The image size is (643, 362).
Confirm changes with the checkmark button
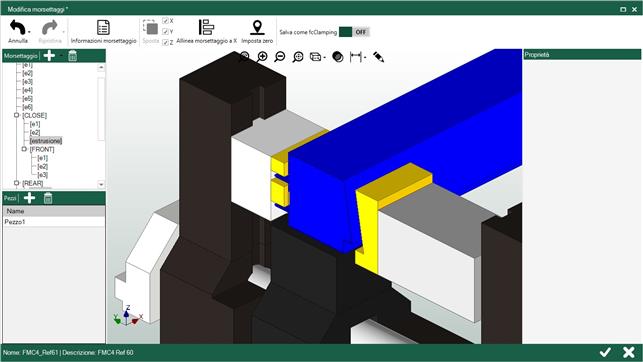[x=605, y=352]
